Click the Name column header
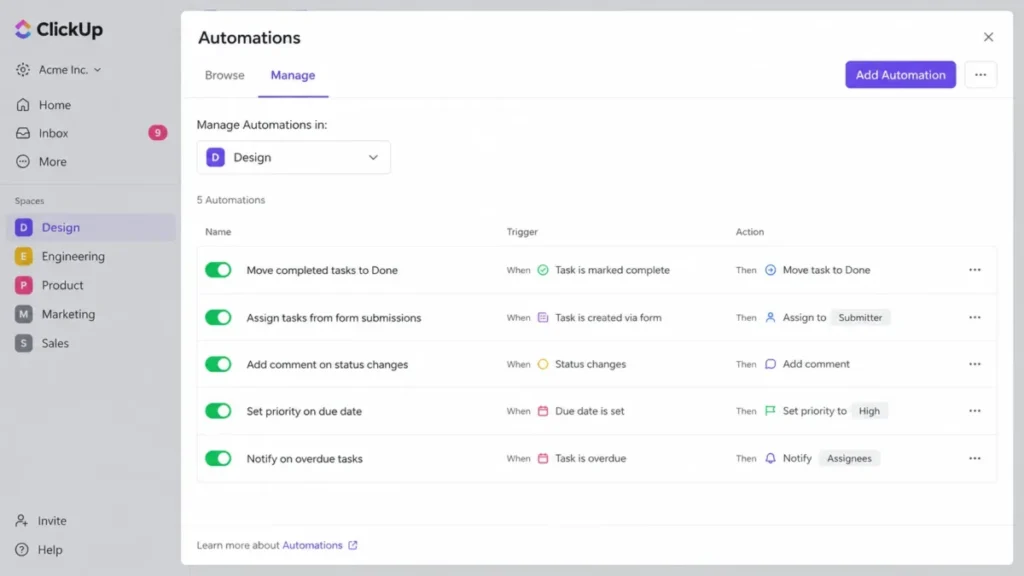 (x=218, y=232)
